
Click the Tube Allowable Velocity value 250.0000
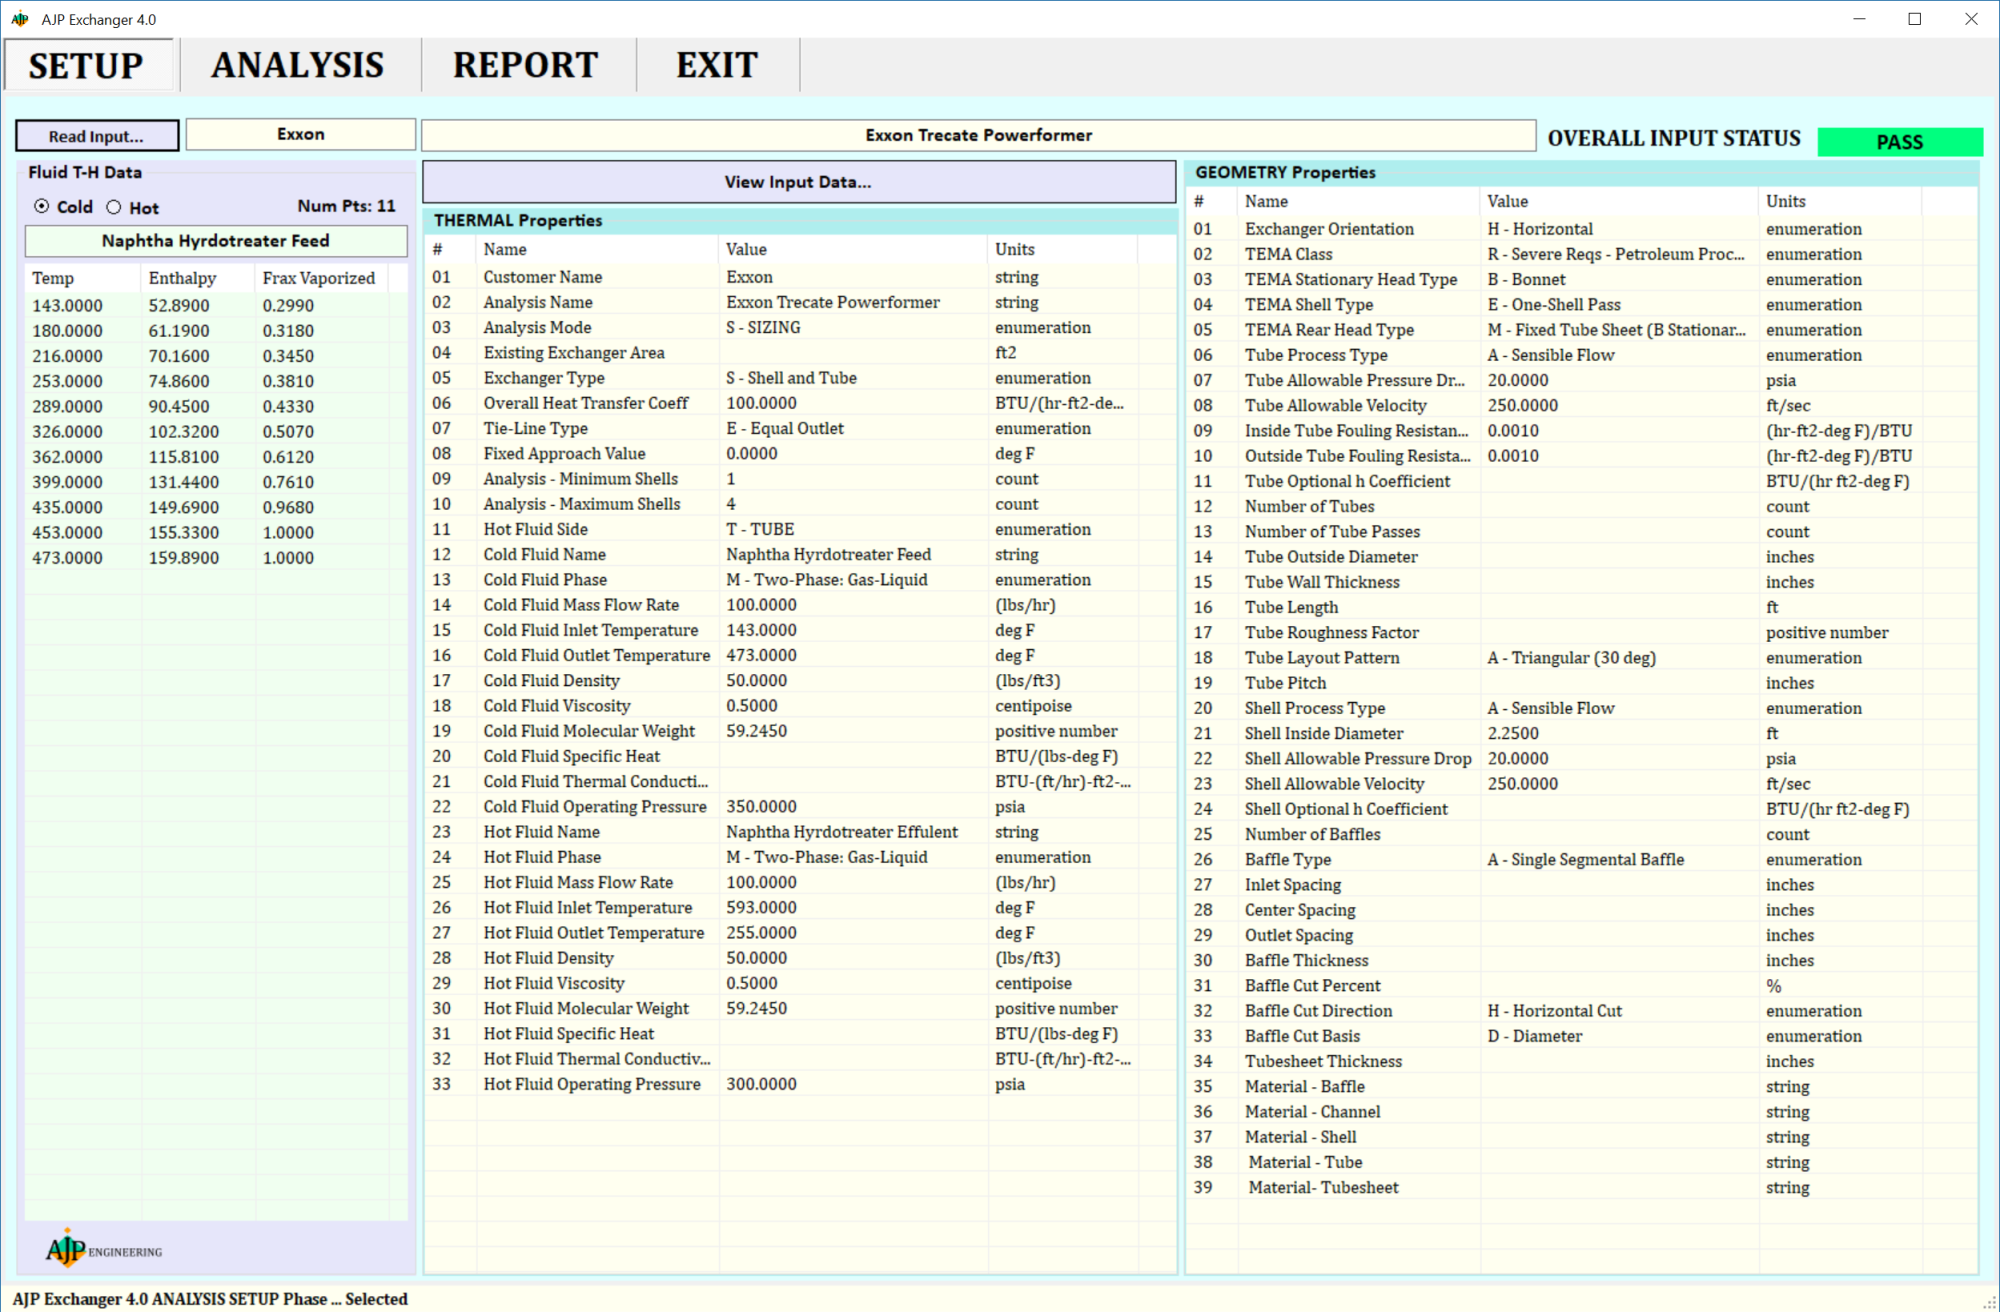pyautogui.click(x=1522, y=406)
